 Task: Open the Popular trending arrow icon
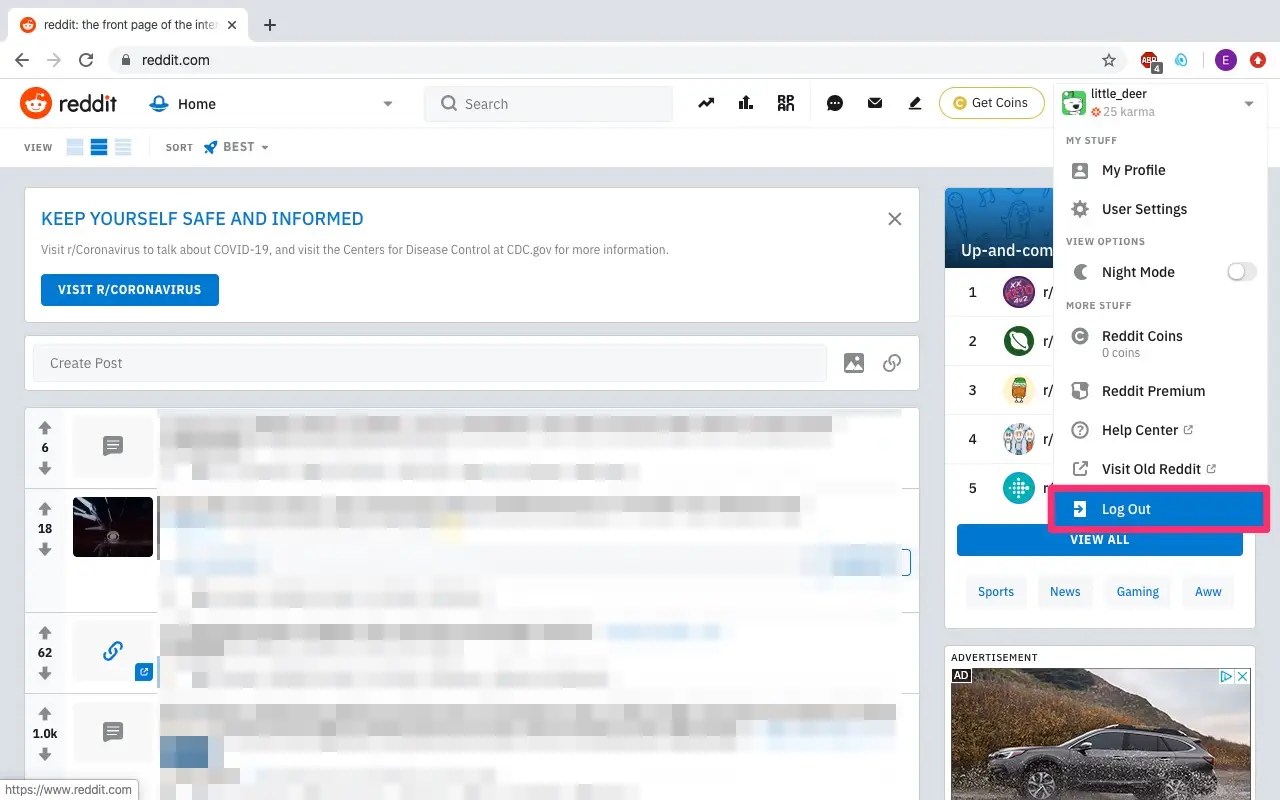pos(706,103)
